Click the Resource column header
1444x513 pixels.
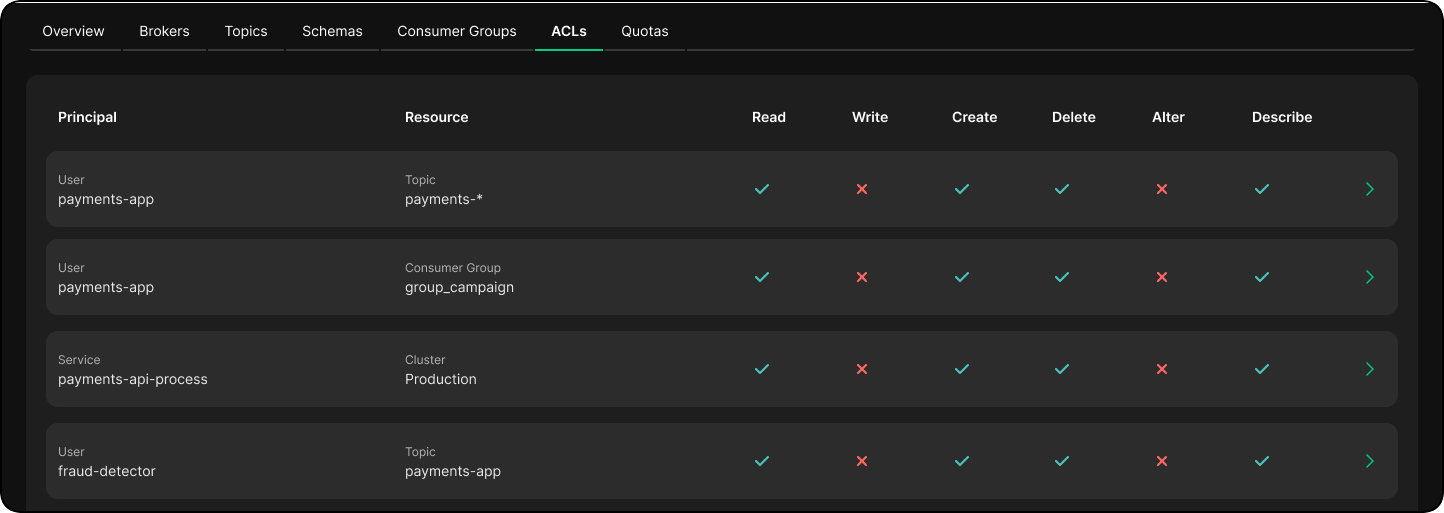coord(436,117)
